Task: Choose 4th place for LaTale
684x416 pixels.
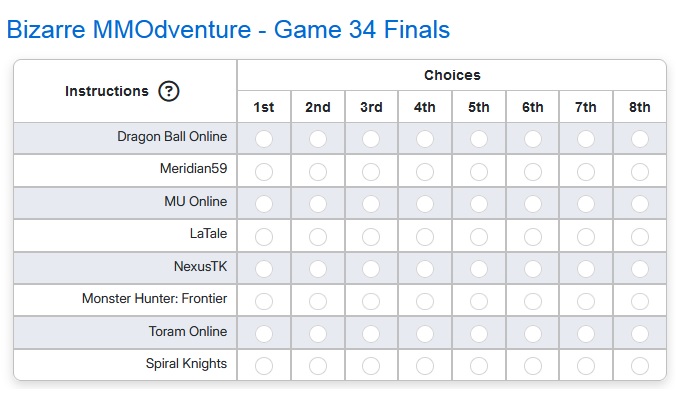Action: tap(425, 237)
